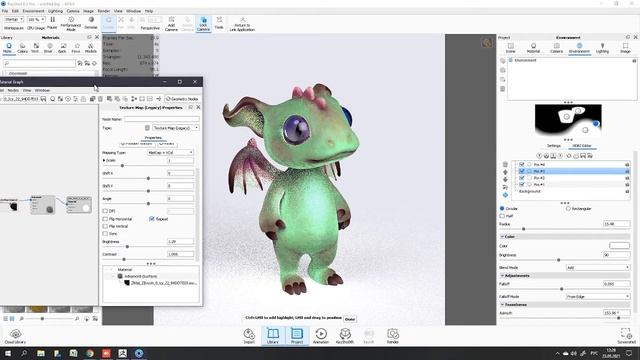640x360 pixels.
Task: Toggle the Lock Camera toolbar button
Action: pos(203,24)
